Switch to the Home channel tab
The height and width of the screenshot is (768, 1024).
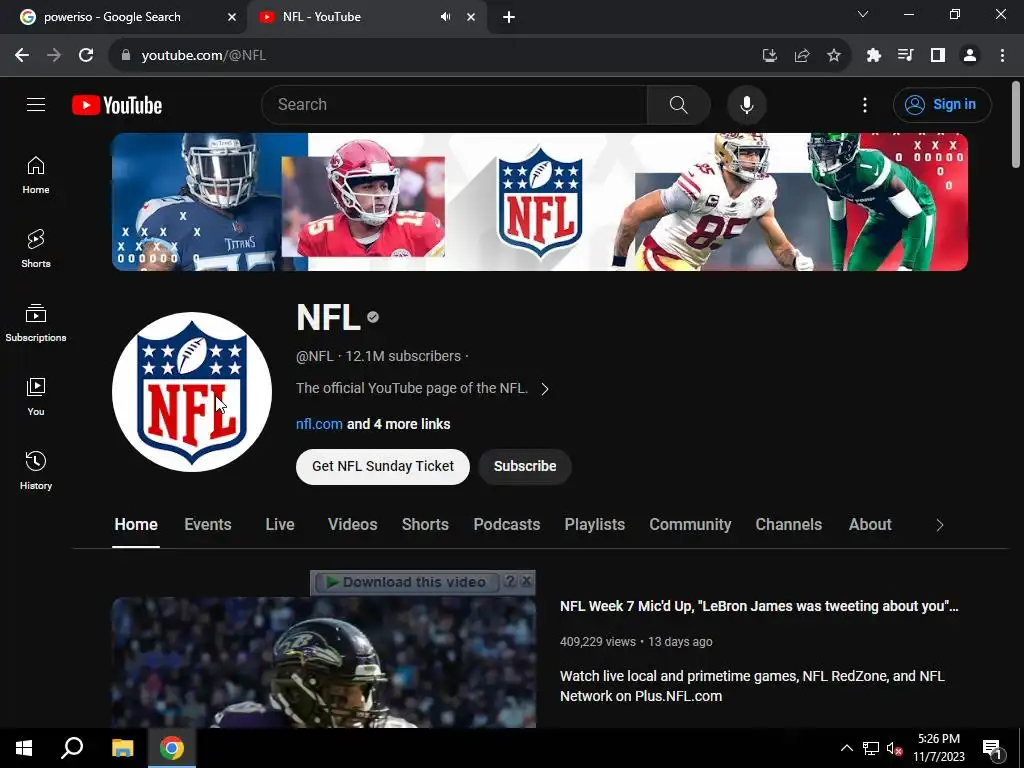[x=136, y=524]
